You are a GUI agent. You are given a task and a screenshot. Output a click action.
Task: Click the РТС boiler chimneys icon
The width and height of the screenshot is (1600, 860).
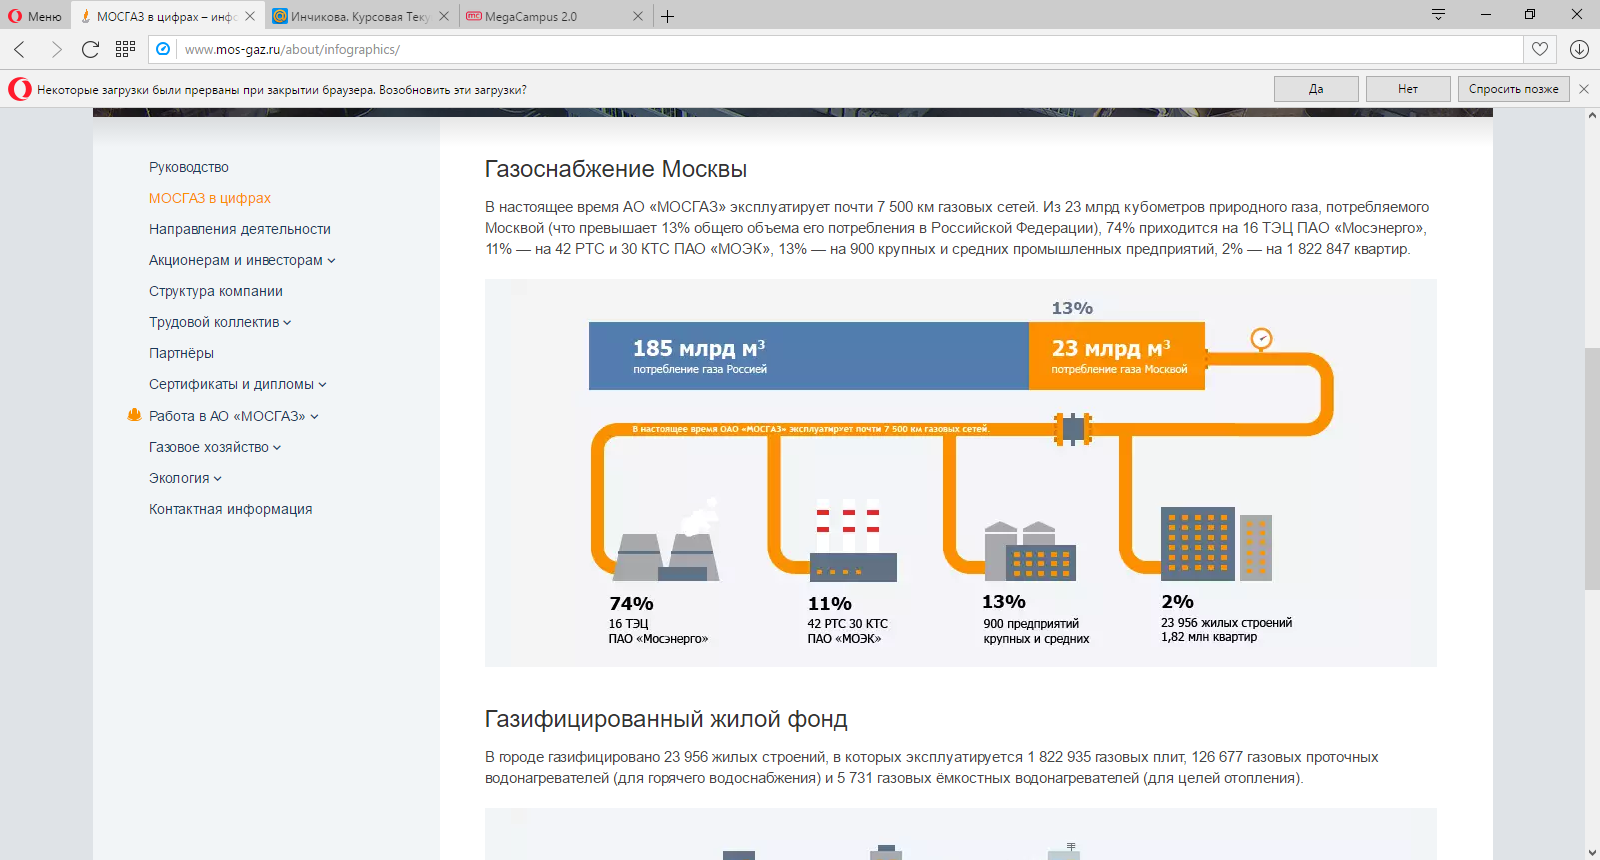click(853, 540)
